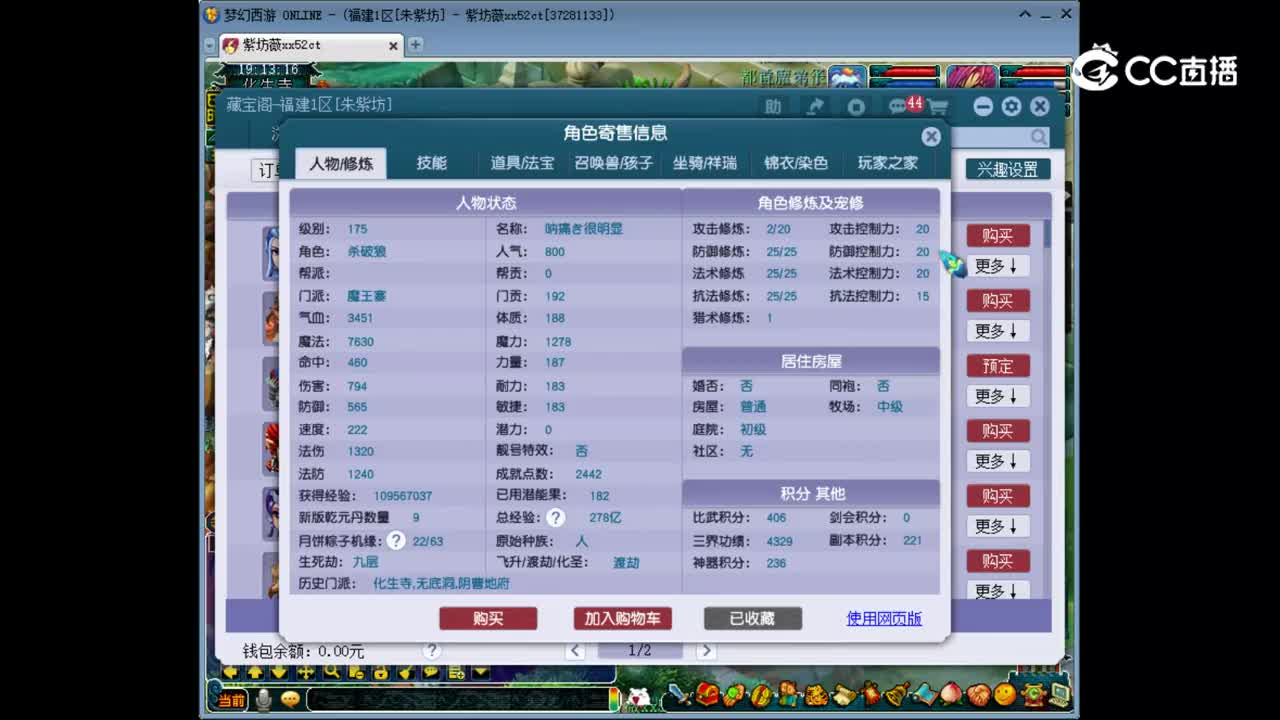Expand 更多 under the second 购买 button
1280x720 pixels.
pos(997,331)
